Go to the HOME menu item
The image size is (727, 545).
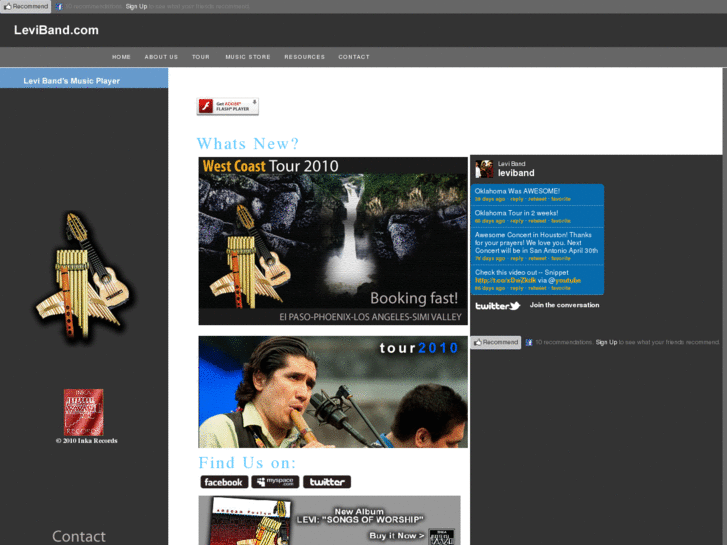pyautogui.click(x=121, y=57)
